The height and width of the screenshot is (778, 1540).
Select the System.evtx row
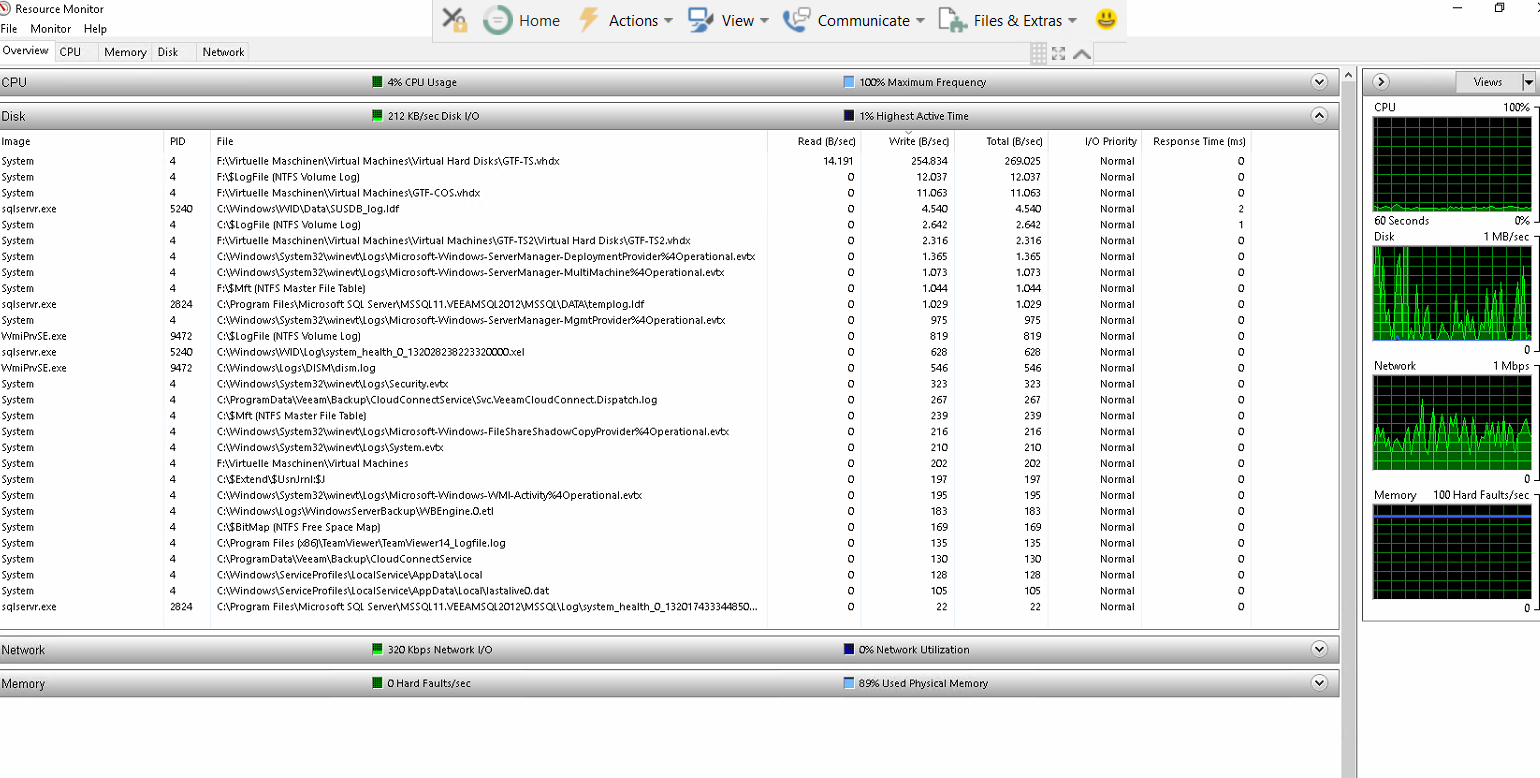625,447
